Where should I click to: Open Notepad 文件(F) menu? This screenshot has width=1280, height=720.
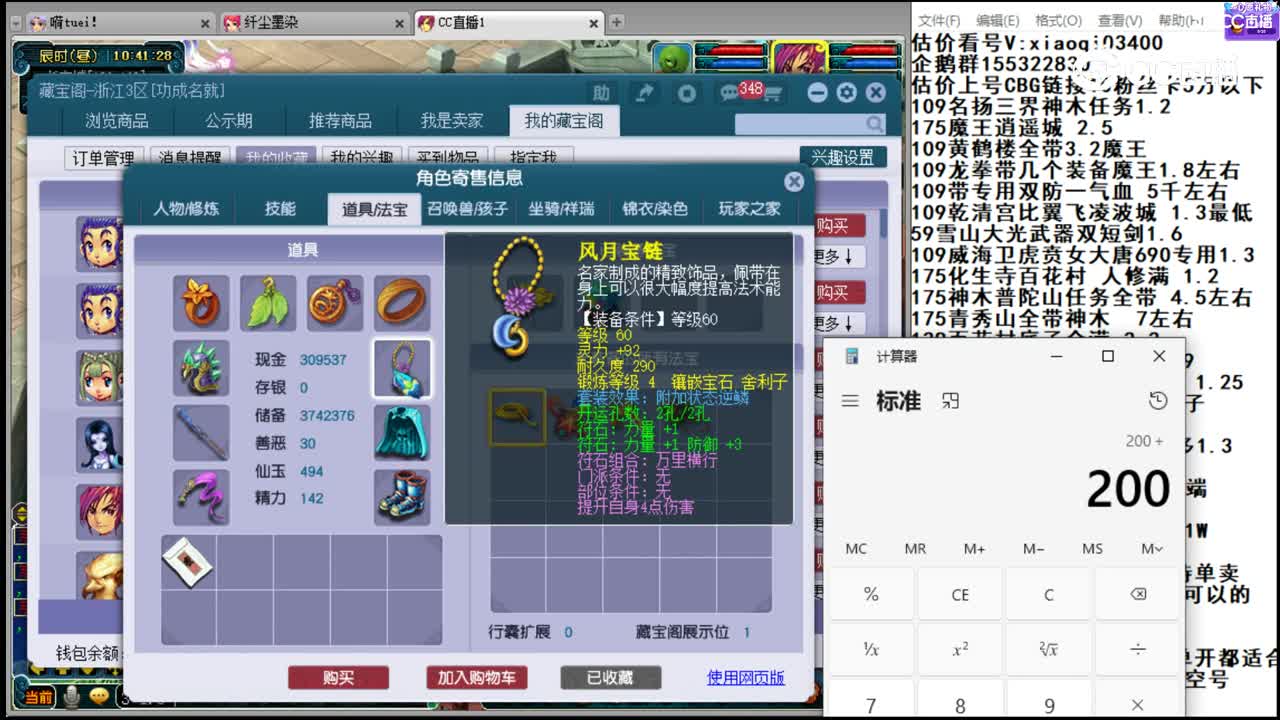(939, 20)
